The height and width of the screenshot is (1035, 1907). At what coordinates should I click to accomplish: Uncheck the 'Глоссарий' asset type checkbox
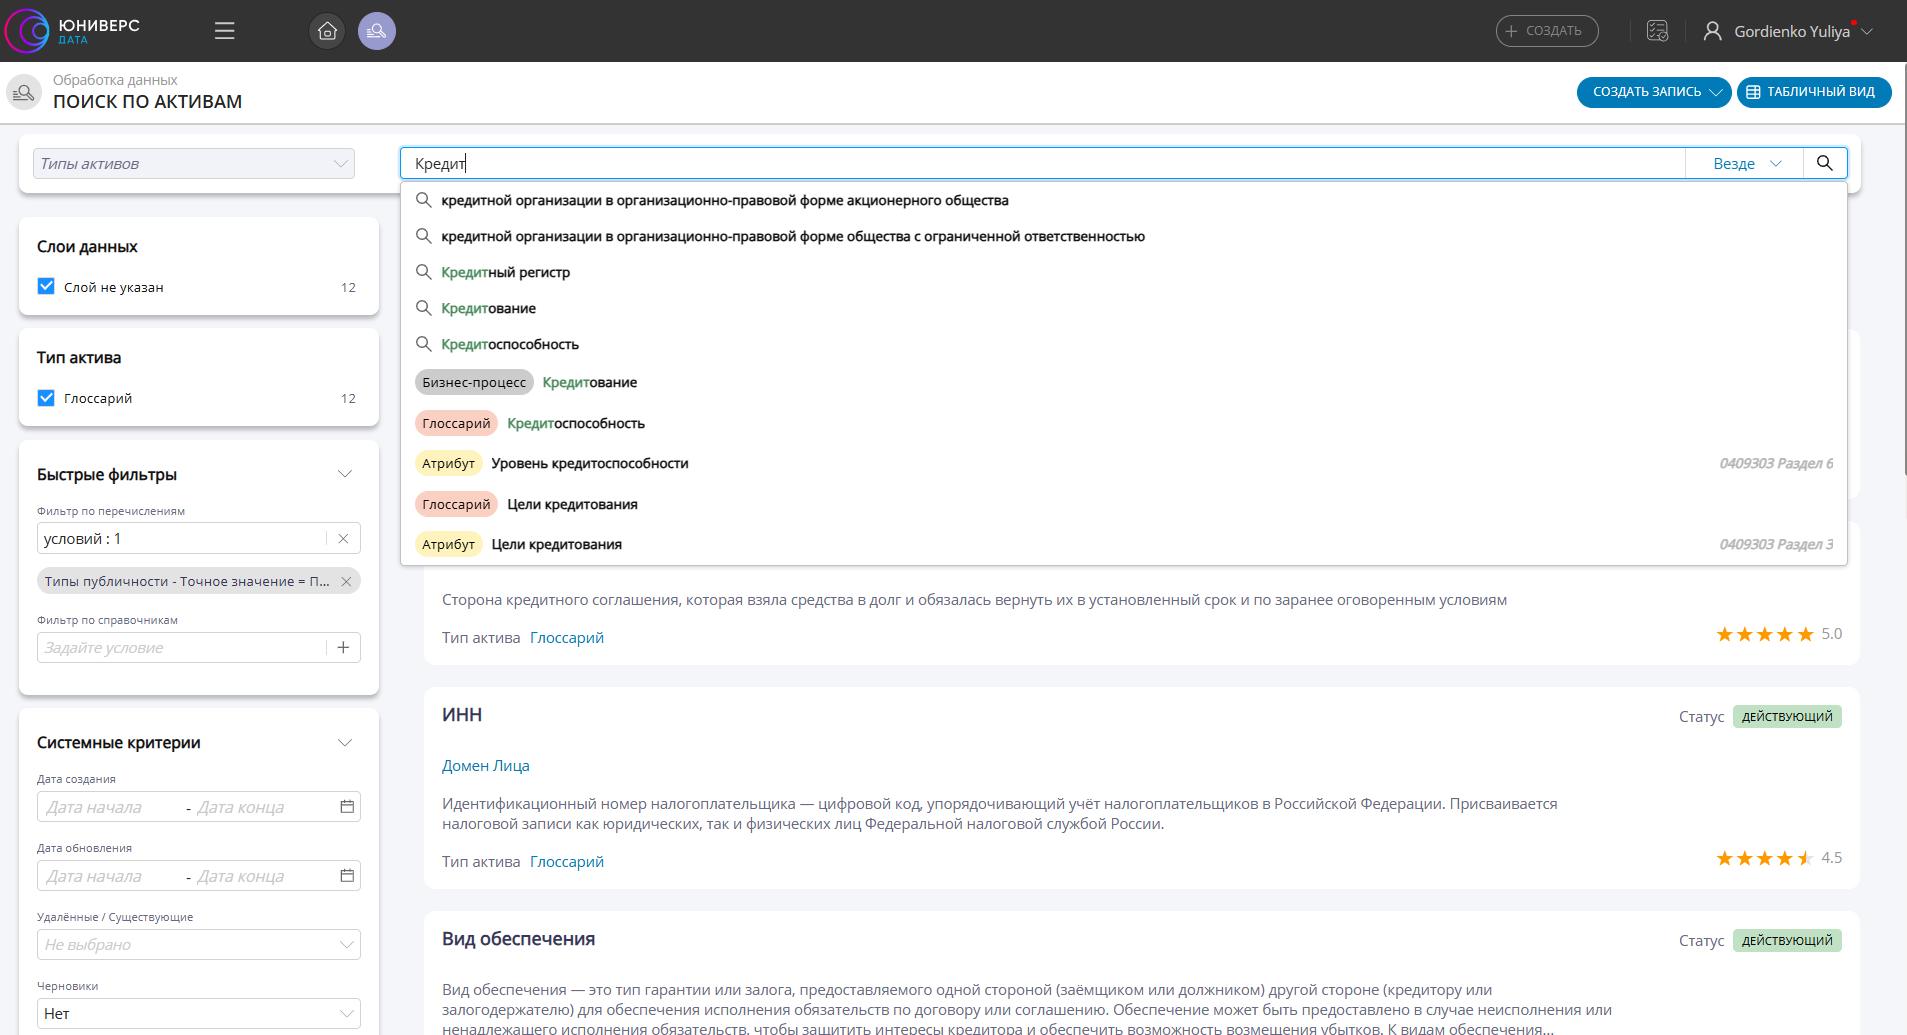tap(46, 398)
